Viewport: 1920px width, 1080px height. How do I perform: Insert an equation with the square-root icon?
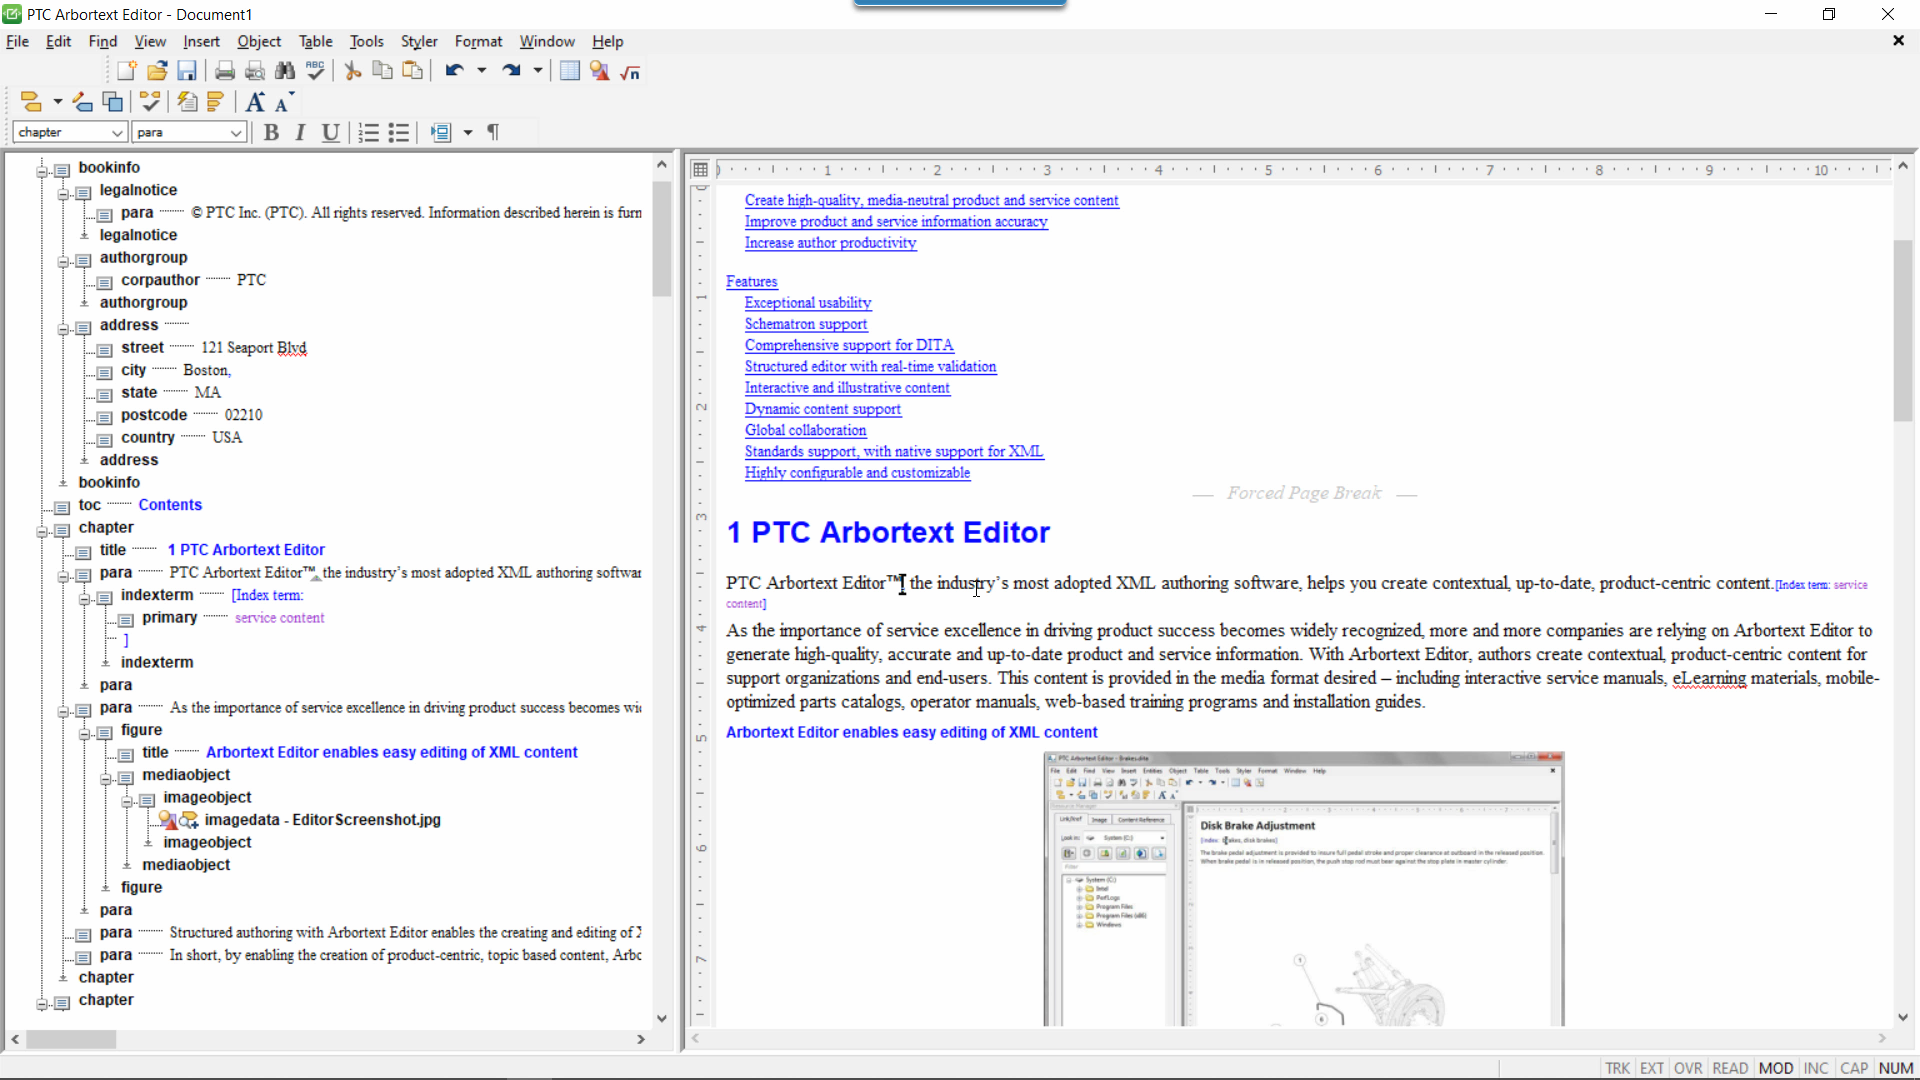(630, 71)
